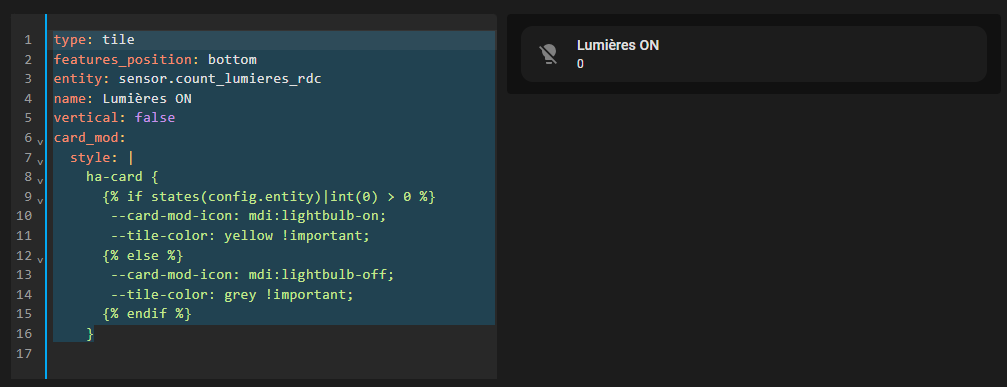Screen dimensions: 1007x387
Task: Click the 'mdi:lightbulb-off;' code line
Action: (252, 275)
